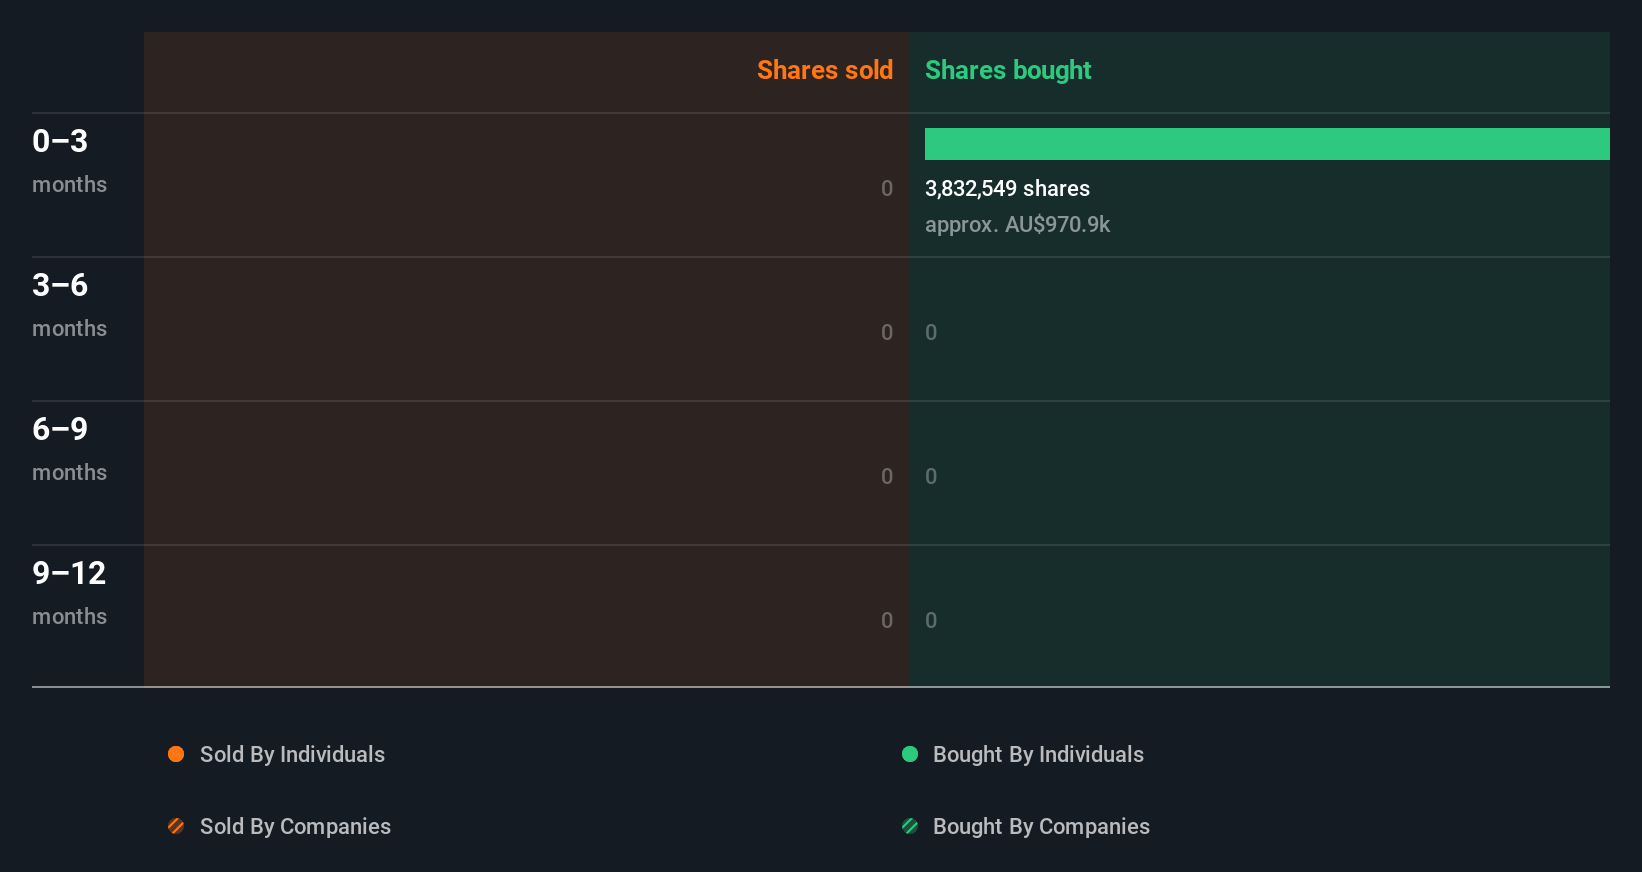Click the "Shares bought" column header
This screenshot has height=872, width=1642.
pyautogui.click(x=1007, y=70)
